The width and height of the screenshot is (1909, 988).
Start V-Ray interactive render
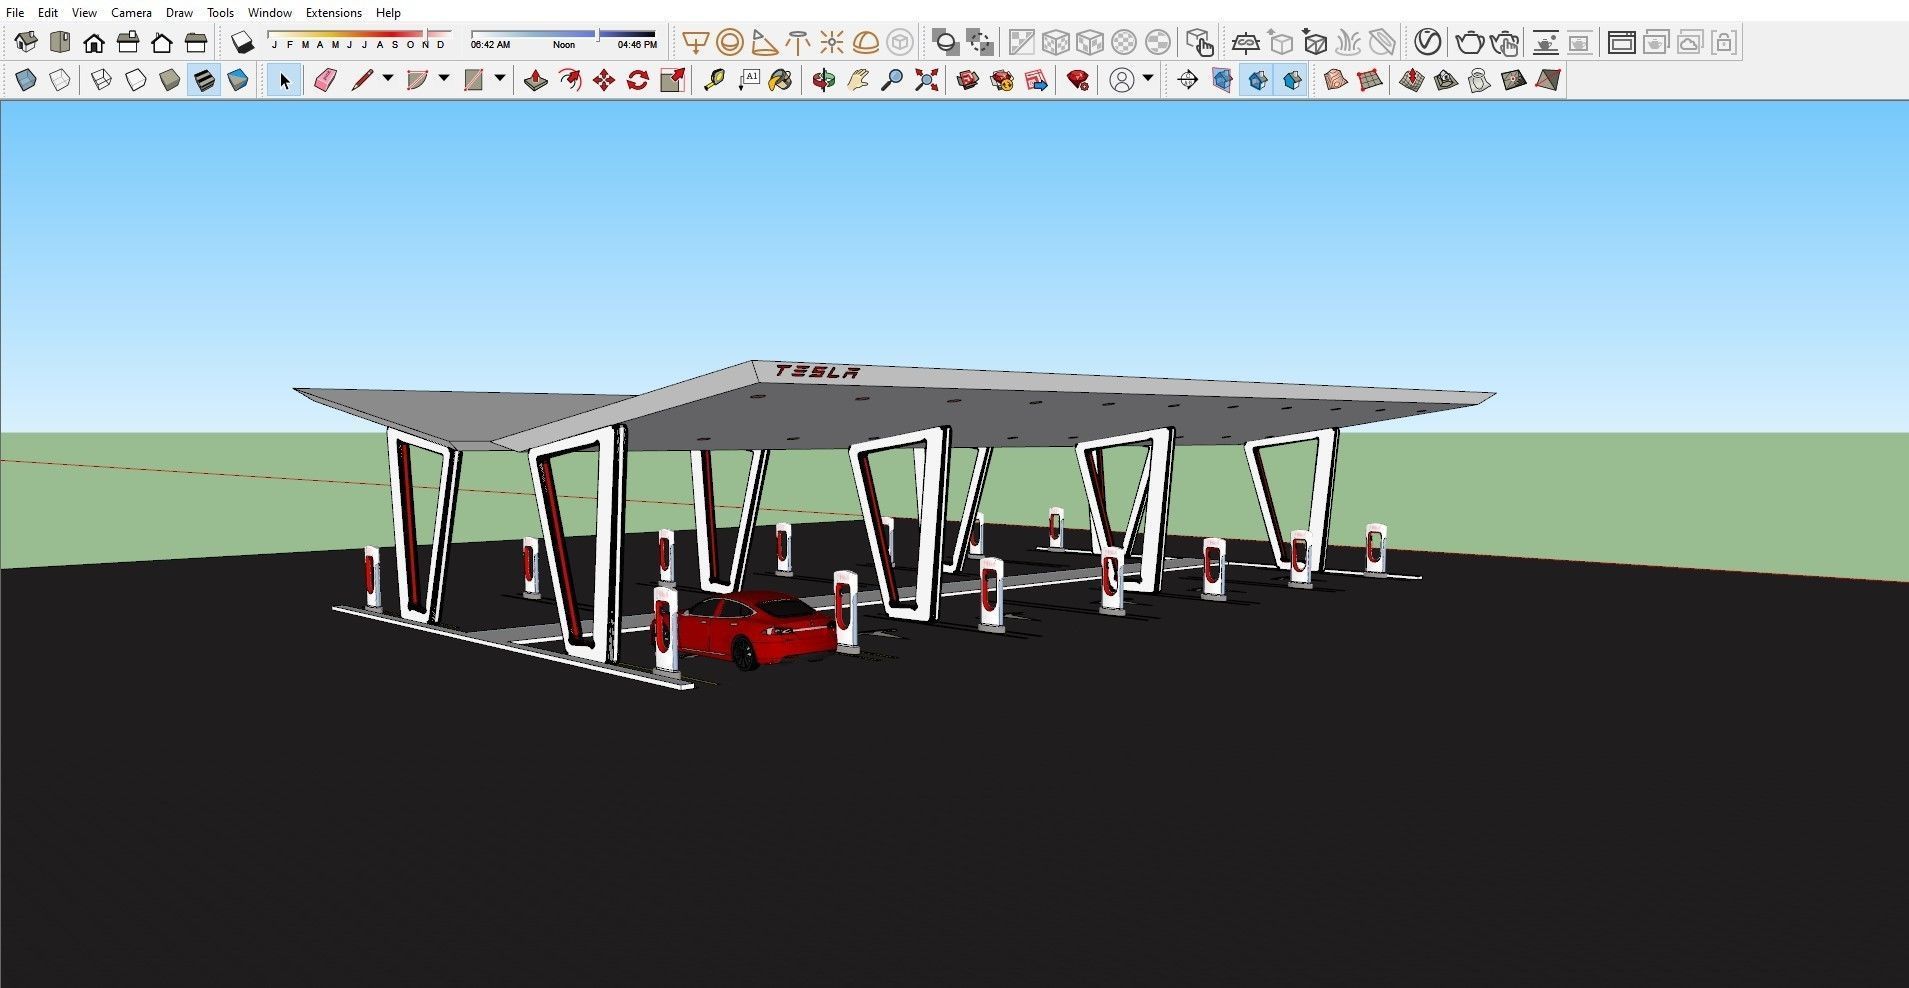(x=1504, y=42)
